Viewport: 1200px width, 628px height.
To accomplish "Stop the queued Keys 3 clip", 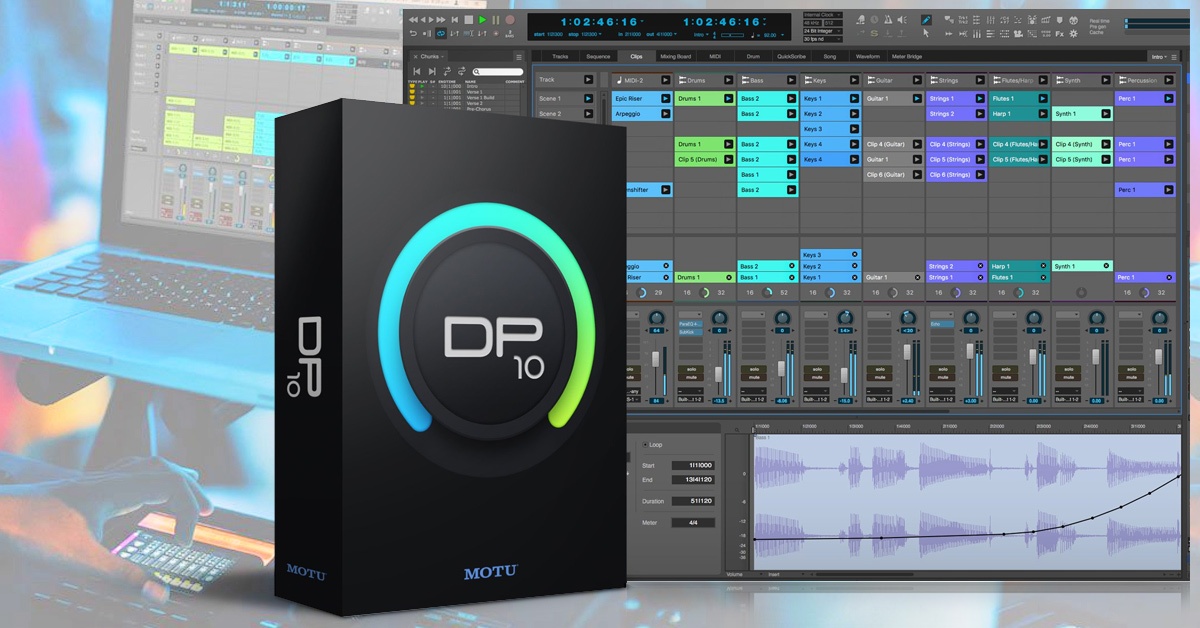I will pyautogui.click(x=854, y=255).
